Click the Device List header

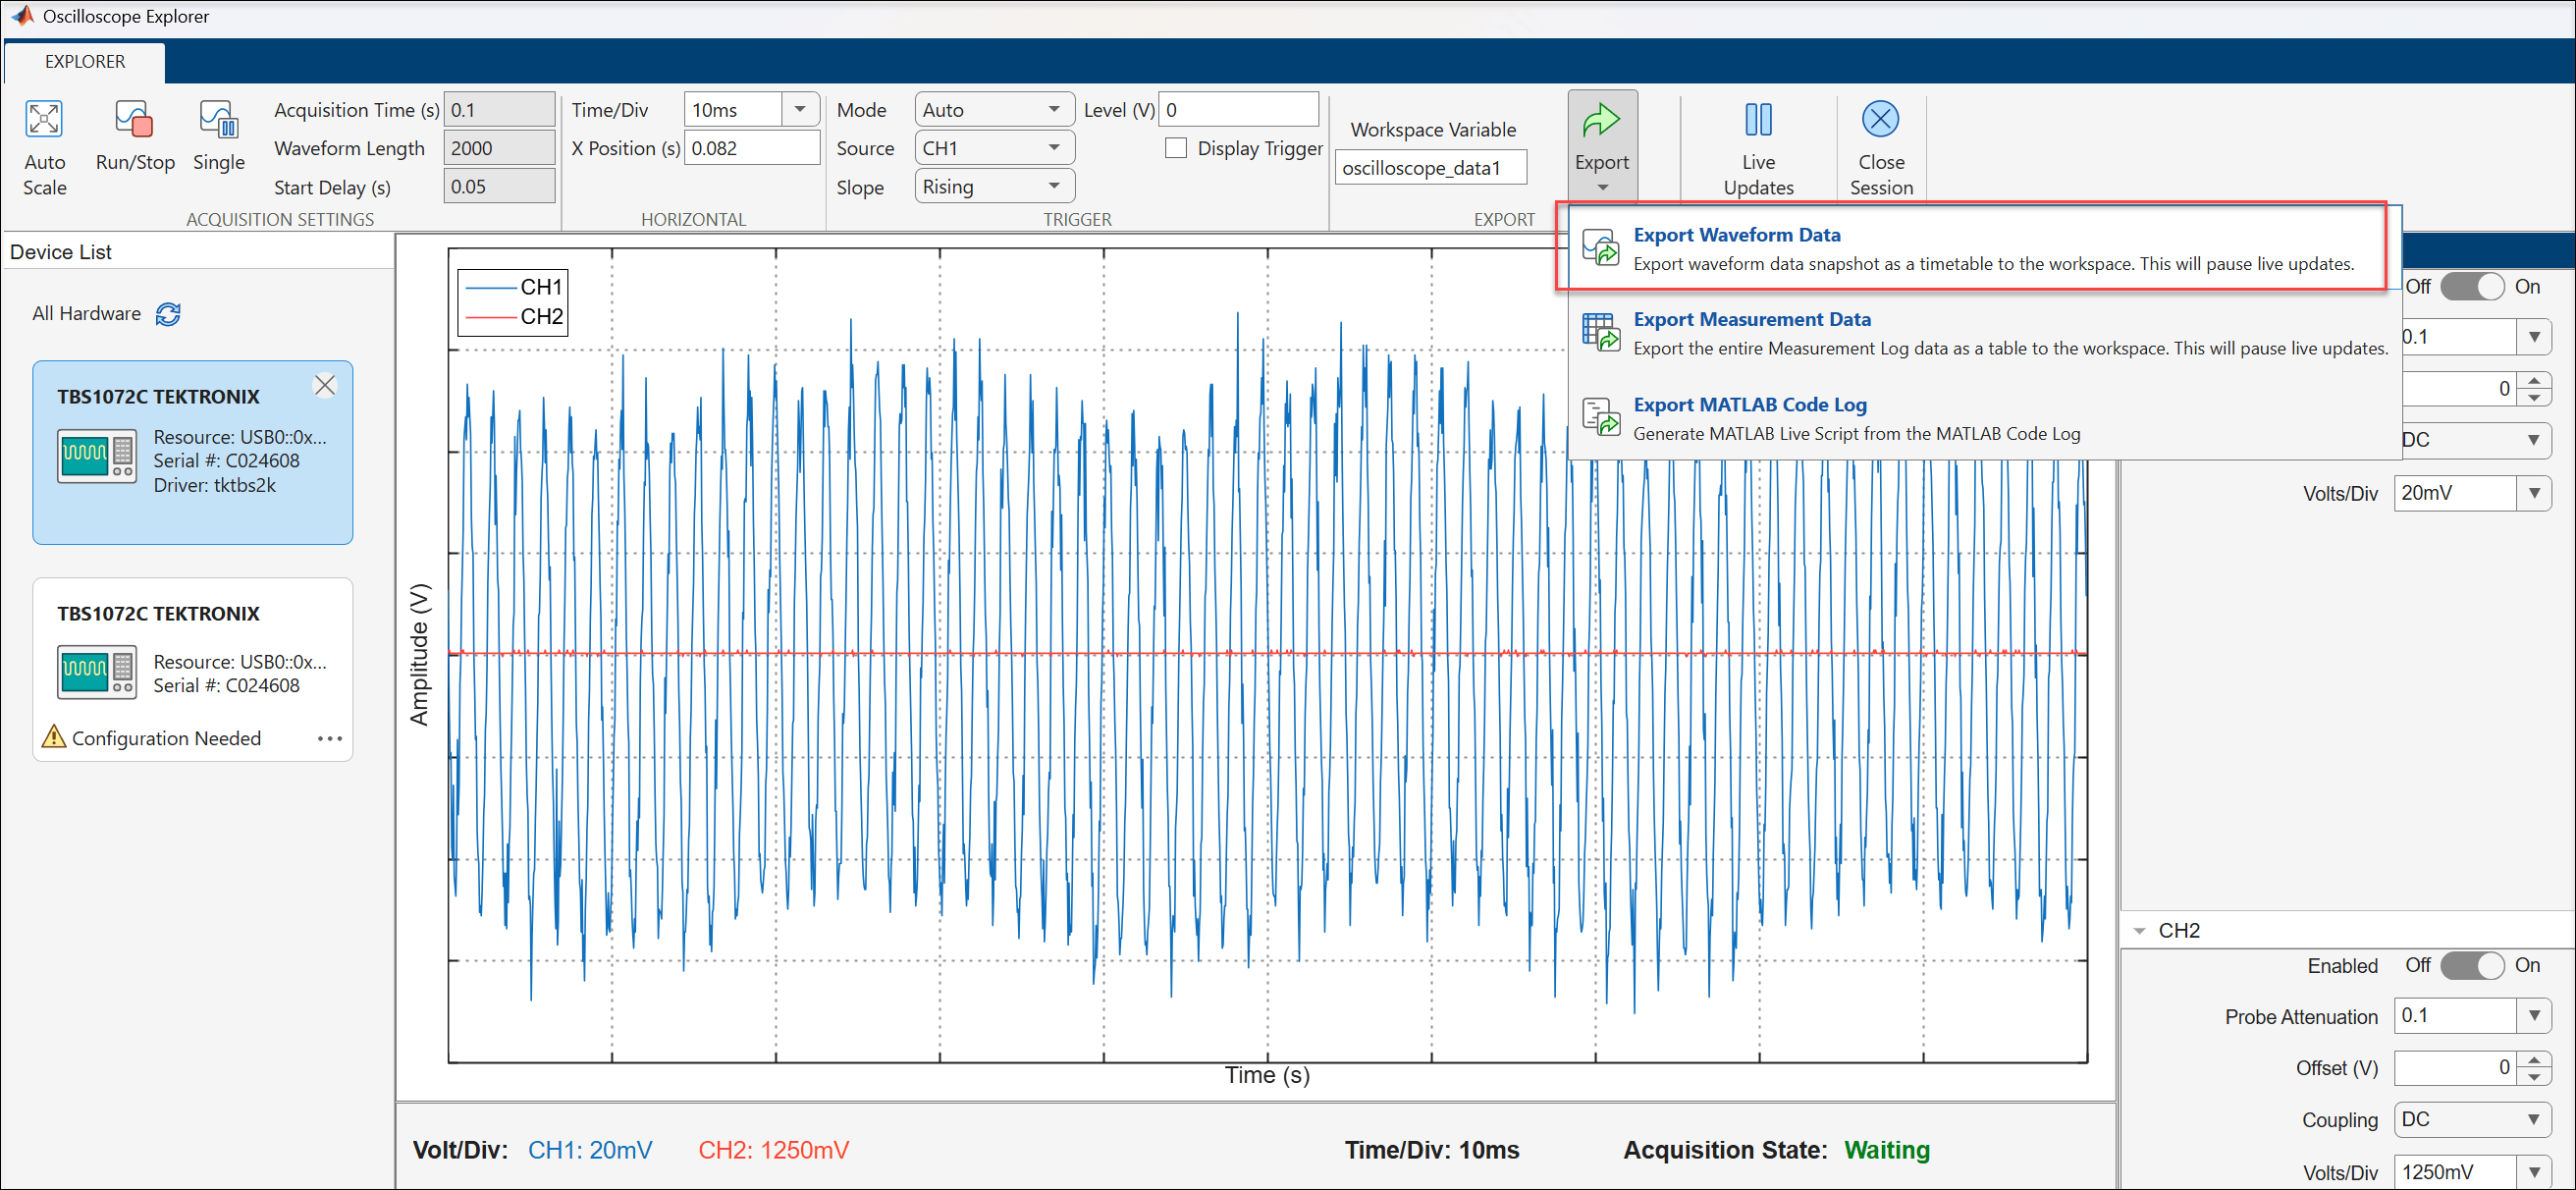pyautogui.click(x=61, y=252)
